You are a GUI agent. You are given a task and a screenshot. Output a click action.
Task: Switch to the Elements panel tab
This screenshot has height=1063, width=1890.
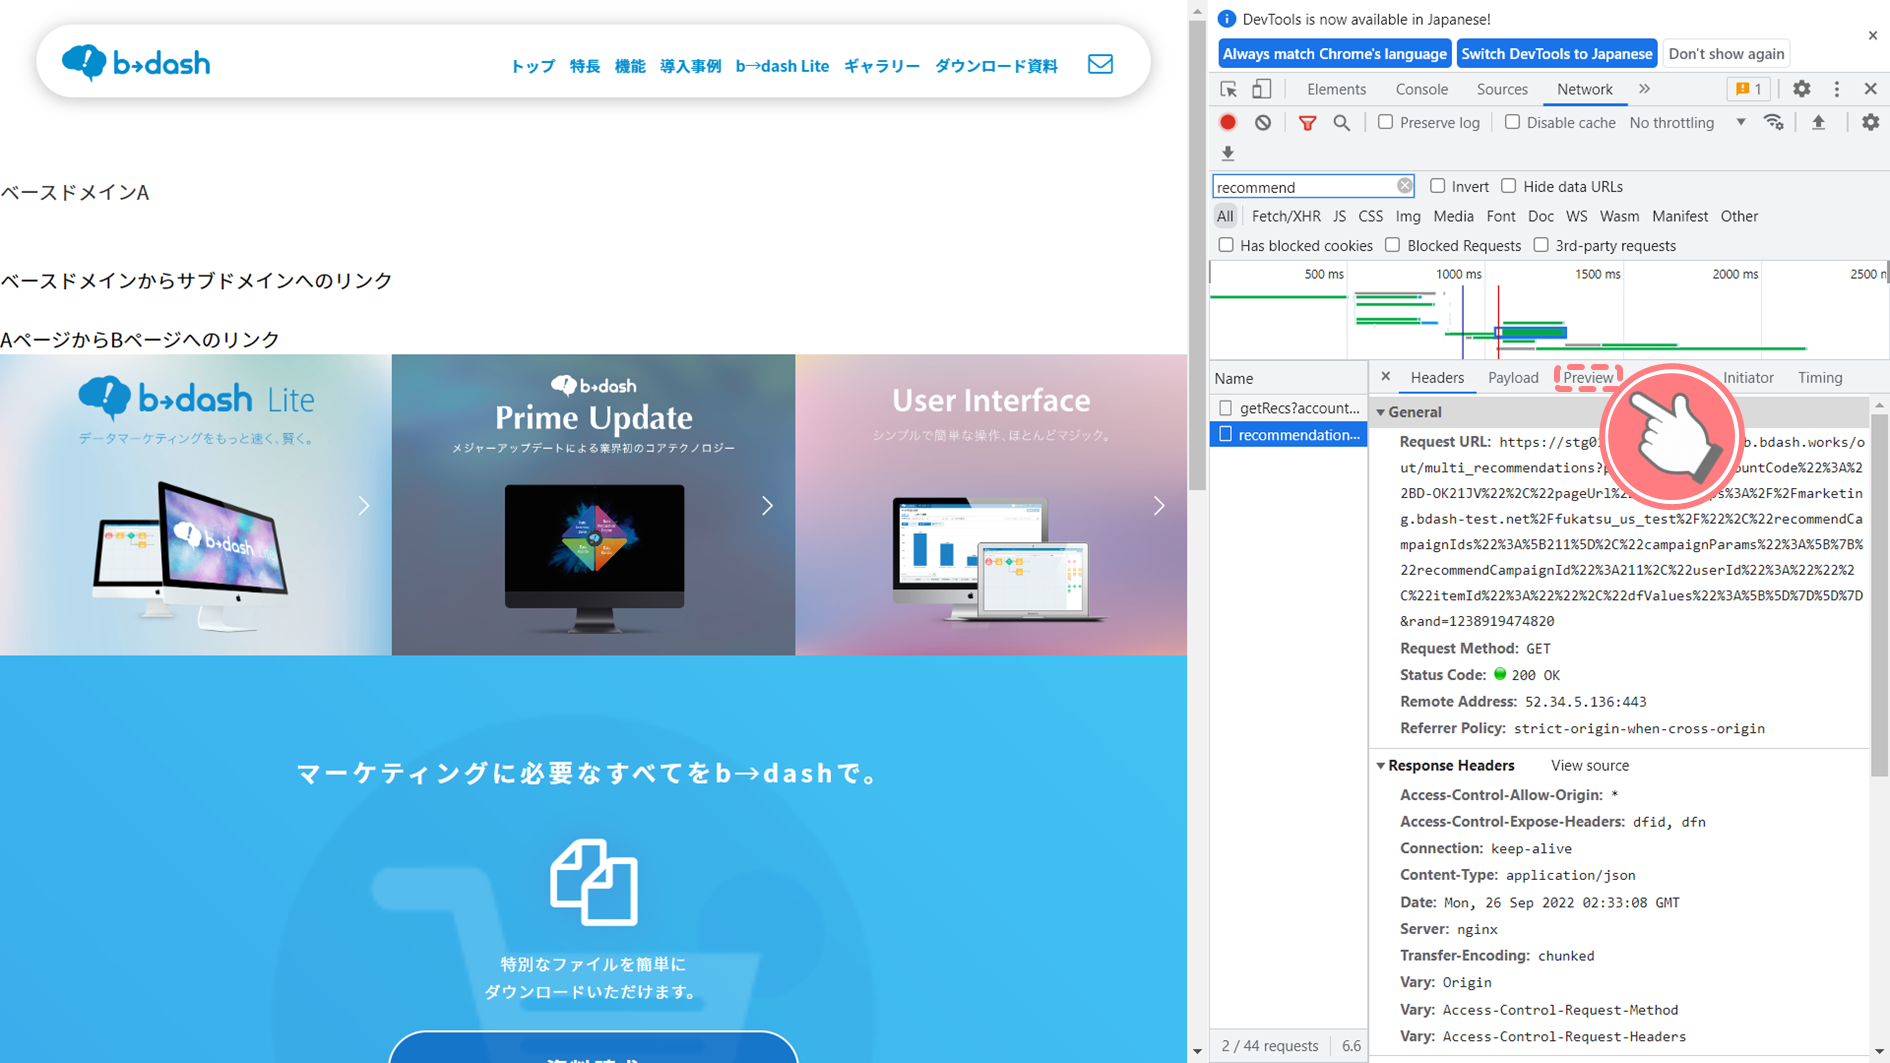(1336, 89)
